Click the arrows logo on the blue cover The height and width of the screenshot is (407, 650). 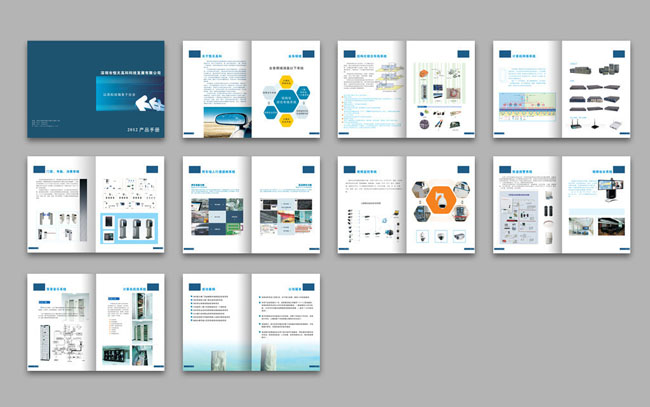point(143,101)
